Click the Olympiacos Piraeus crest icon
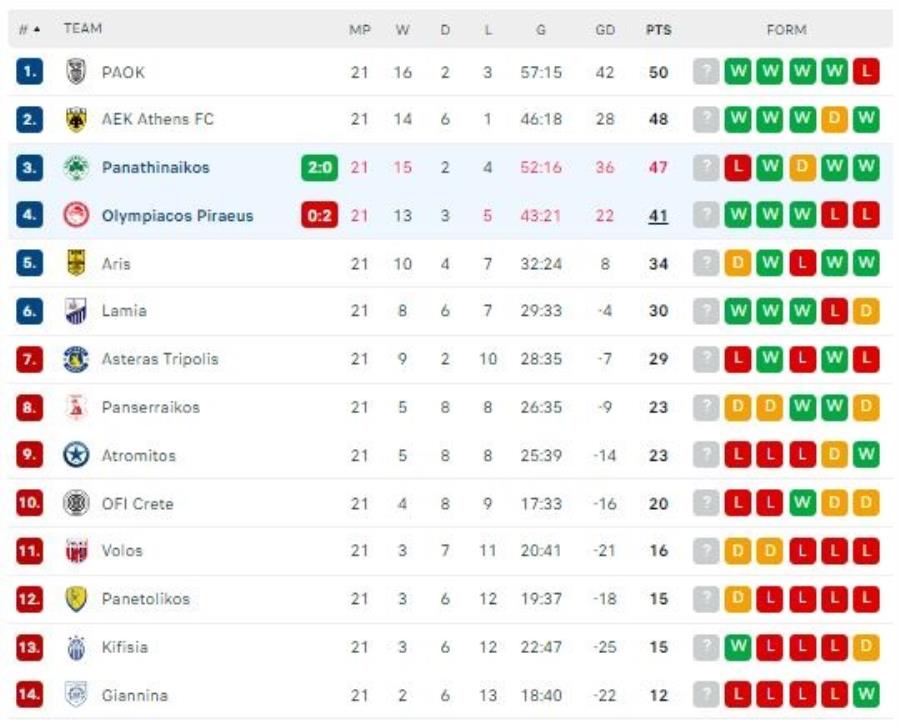This screenshot has width=900, height=728. pyautogui.click(x=76, y=215)
